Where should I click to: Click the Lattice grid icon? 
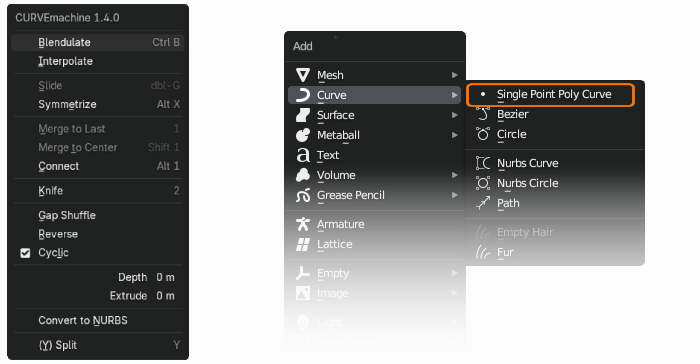[303, 244]
